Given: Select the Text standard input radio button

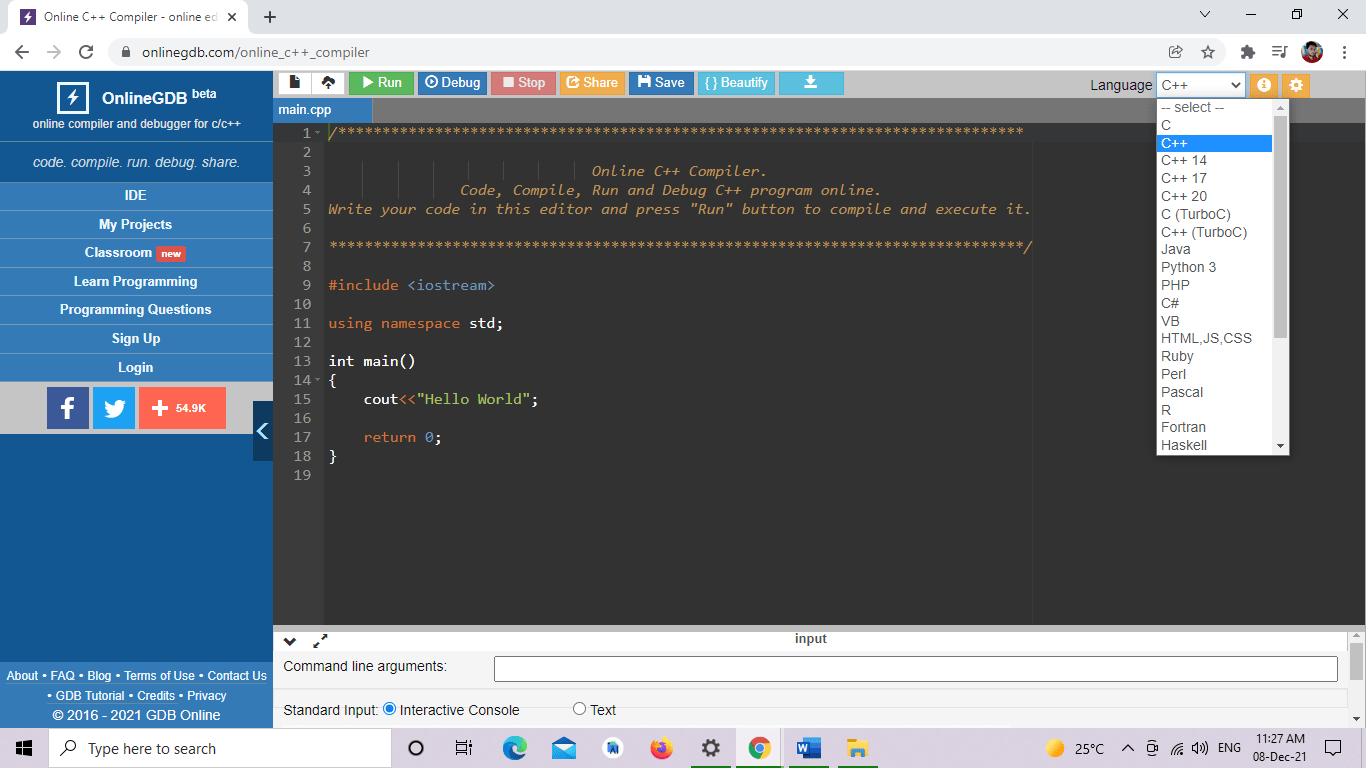Looking at the screenshot, I should point(579,709).
